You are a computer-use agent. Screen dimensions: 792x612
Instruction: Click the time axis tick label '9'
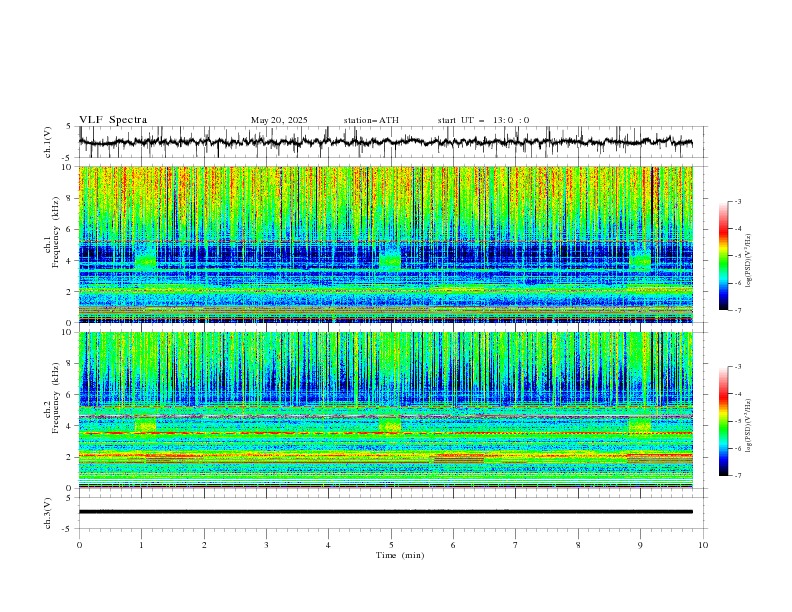[640, 545]
